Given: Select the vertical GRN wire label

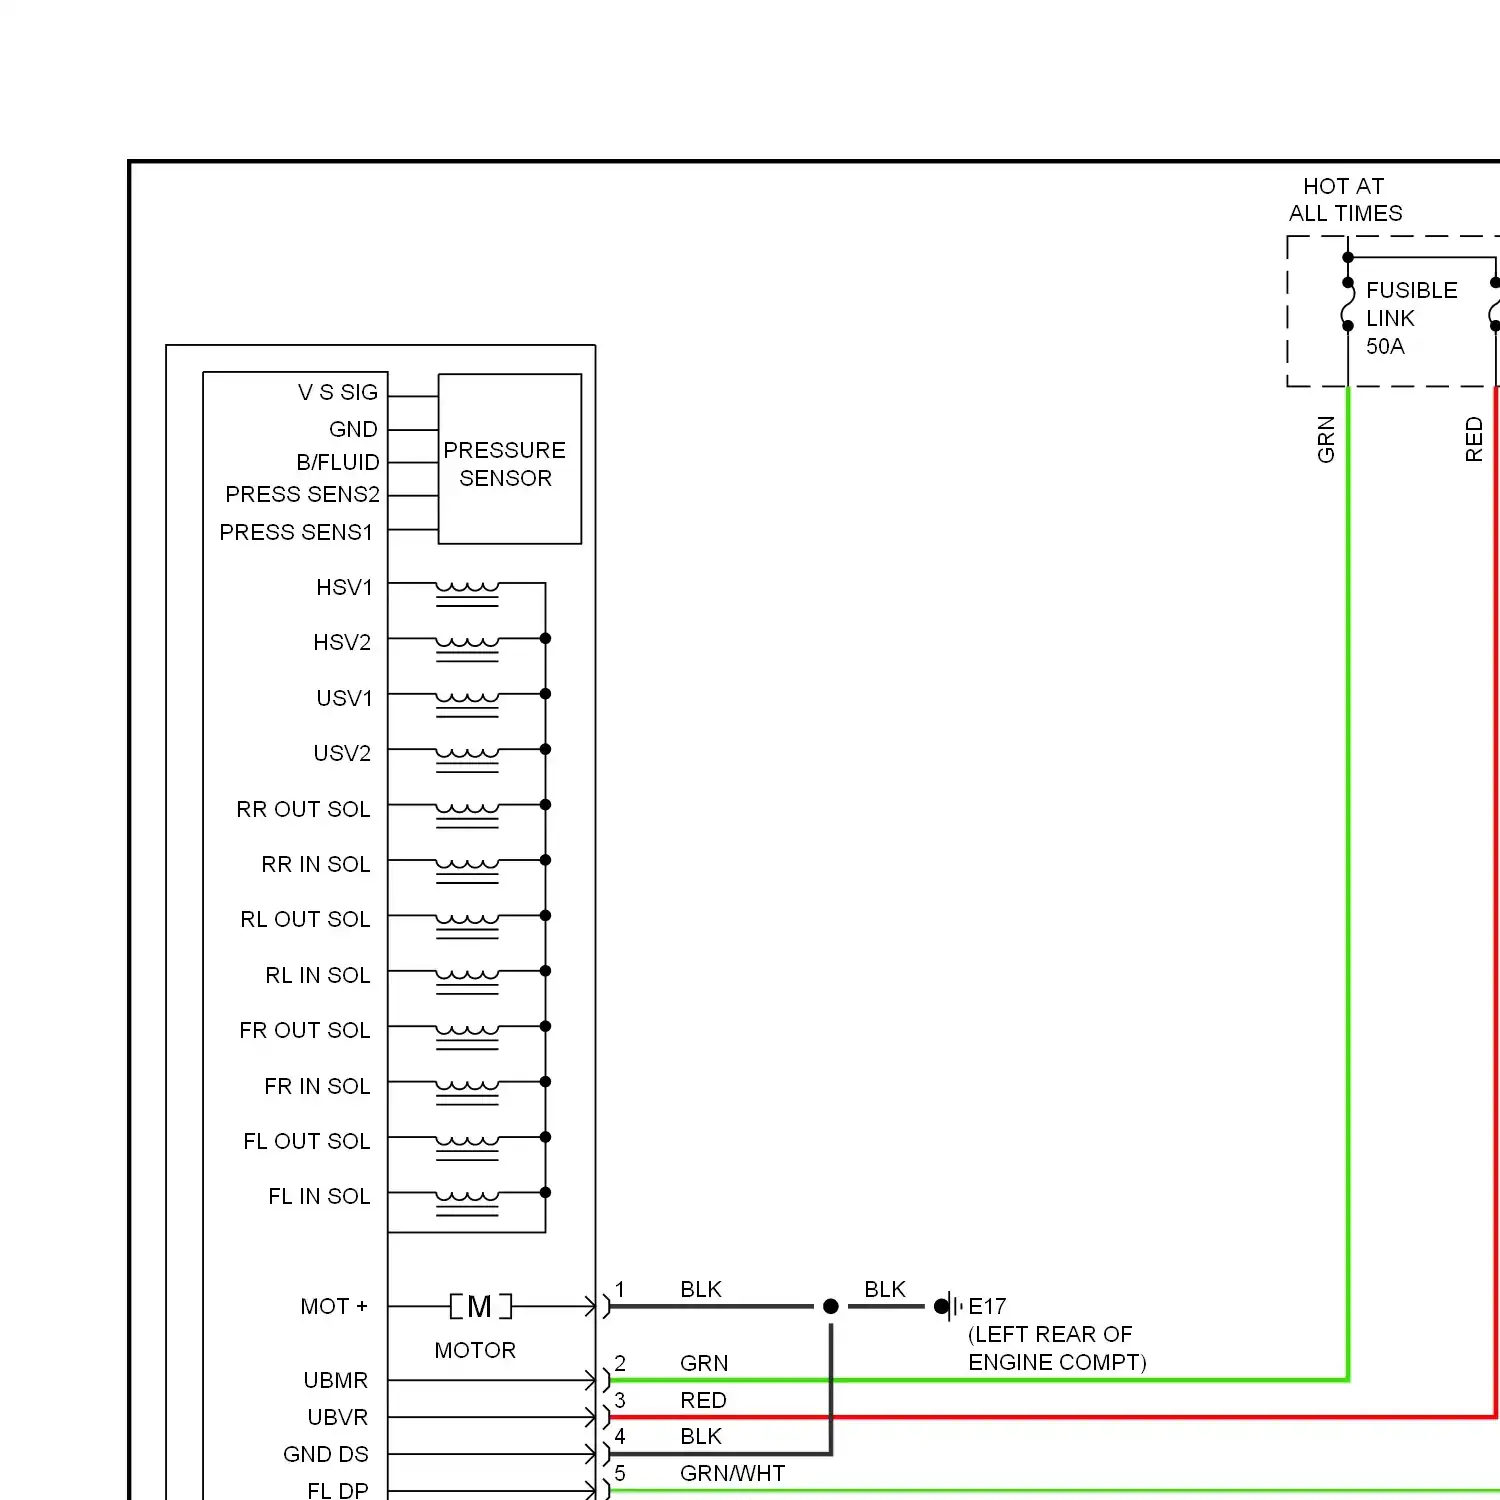Looking at the screenshot, I should [1326, 439].
